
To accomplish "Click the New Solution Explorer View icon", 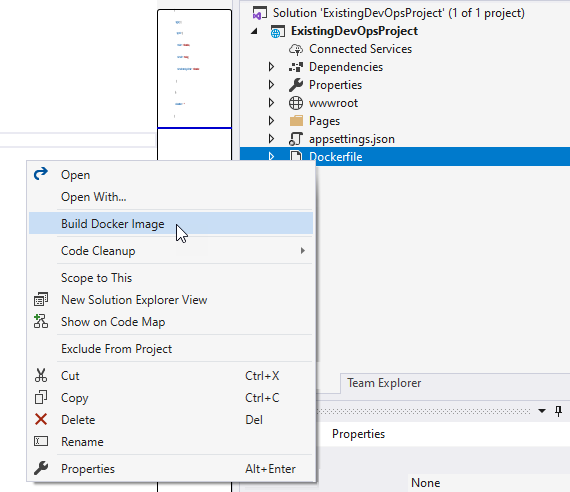I will [41, 299].
